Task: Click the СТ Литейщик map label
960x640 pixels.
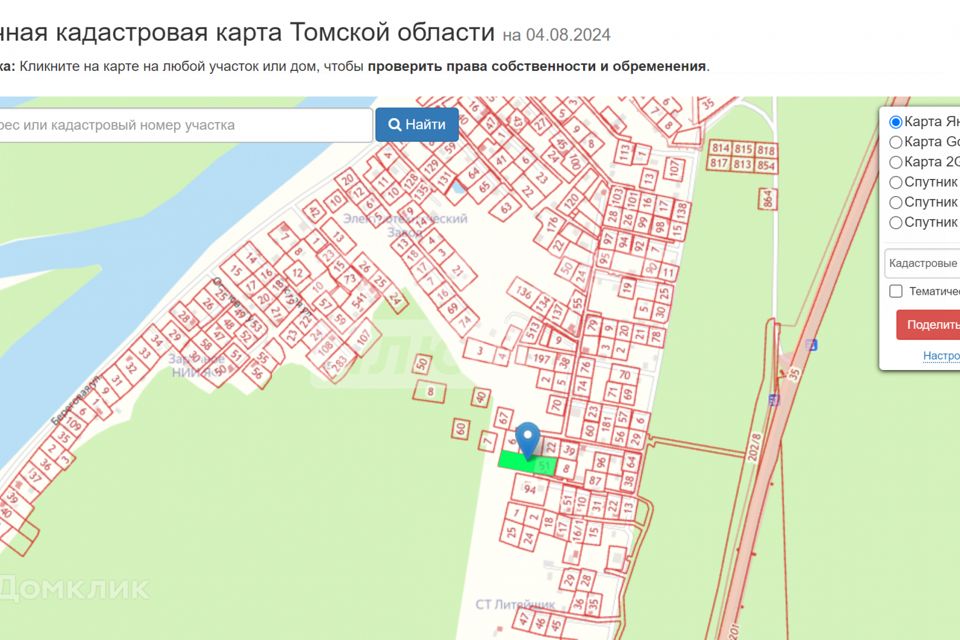Action: [515, 605]
